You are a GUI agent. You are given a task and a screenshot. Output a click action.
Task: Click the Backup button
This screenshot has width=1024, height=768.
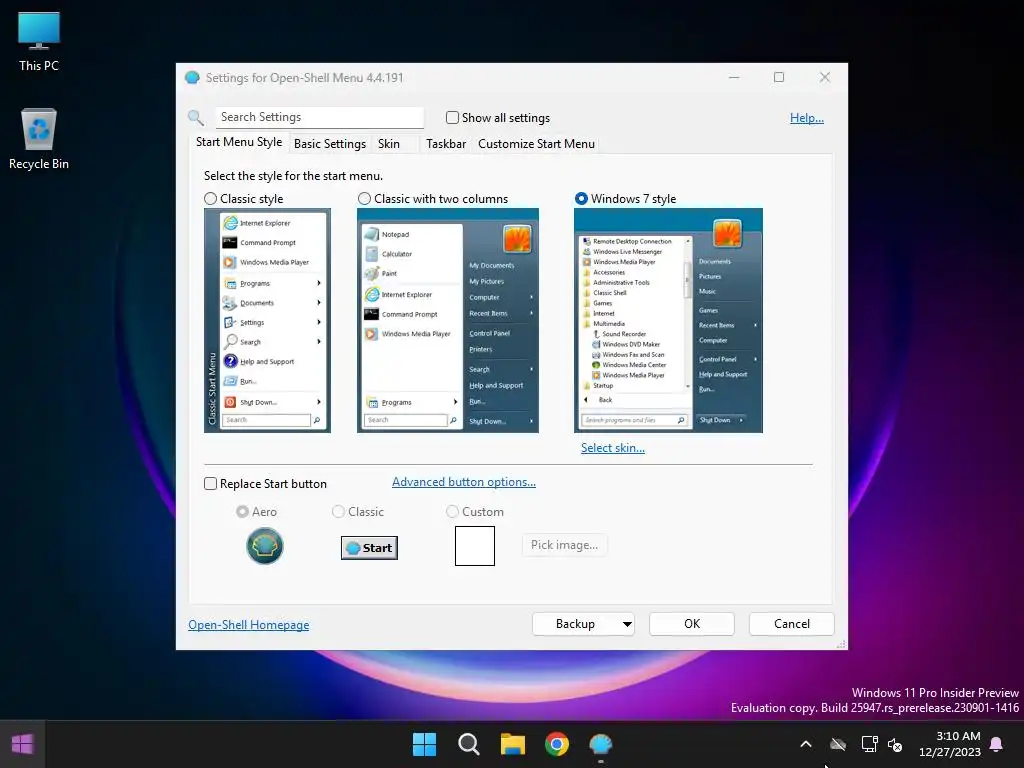point(575,624)
